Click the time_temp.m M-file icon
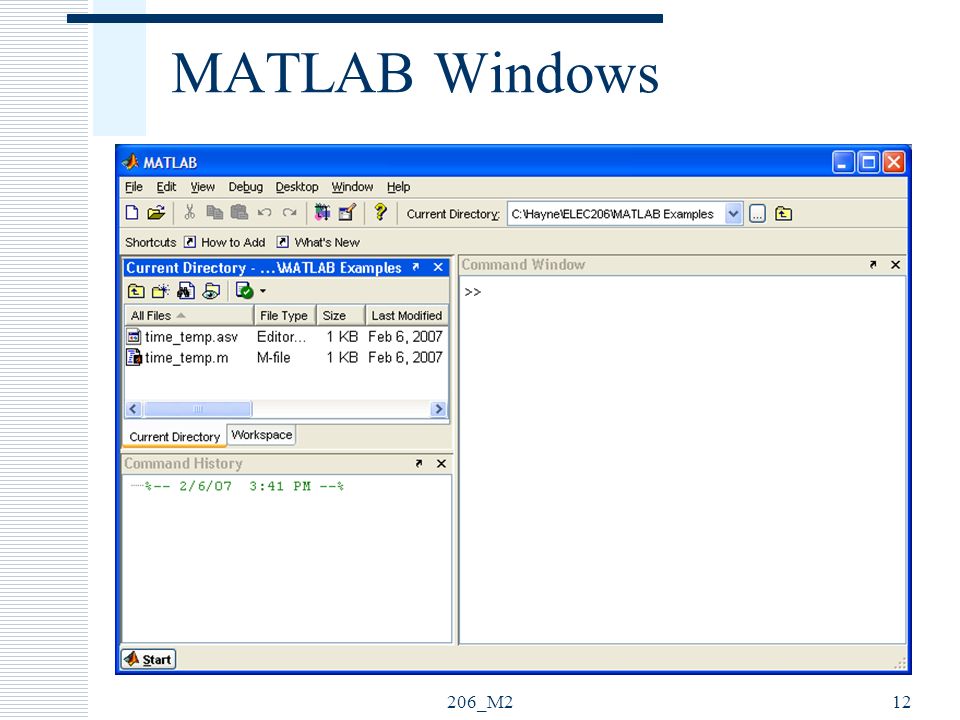This screenshot has width=960, height=720. pyautogui.click(x=133, y=357)
